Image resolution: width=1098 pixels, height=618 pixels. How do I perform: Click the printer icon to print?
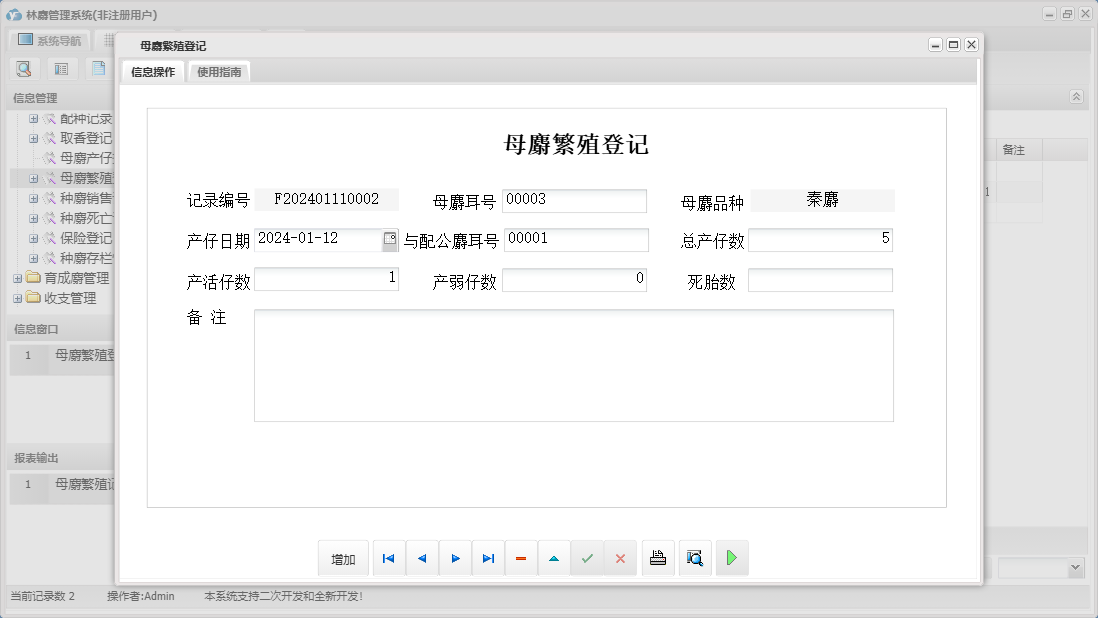coord(658,559)
